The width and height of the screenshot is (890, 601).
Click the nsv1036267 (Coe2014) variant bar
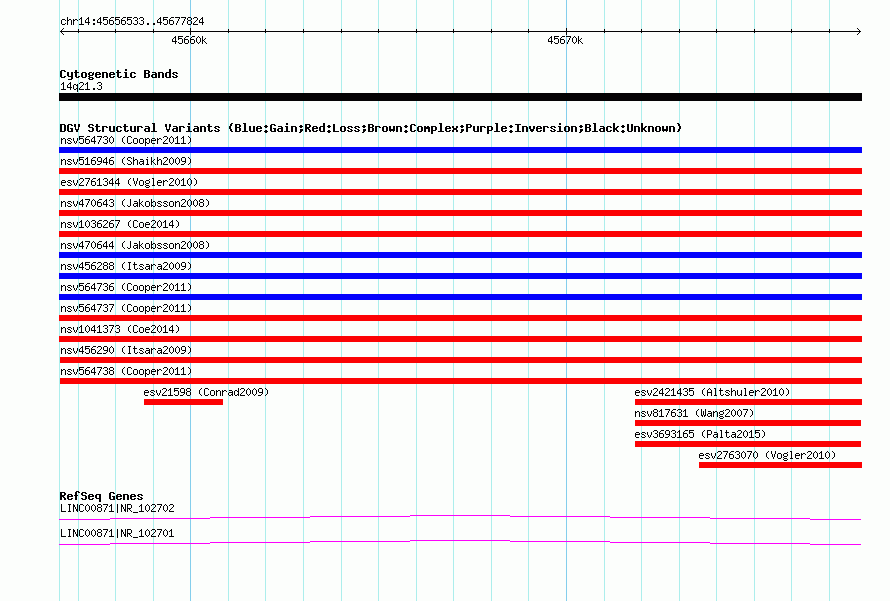coord(460,234)
